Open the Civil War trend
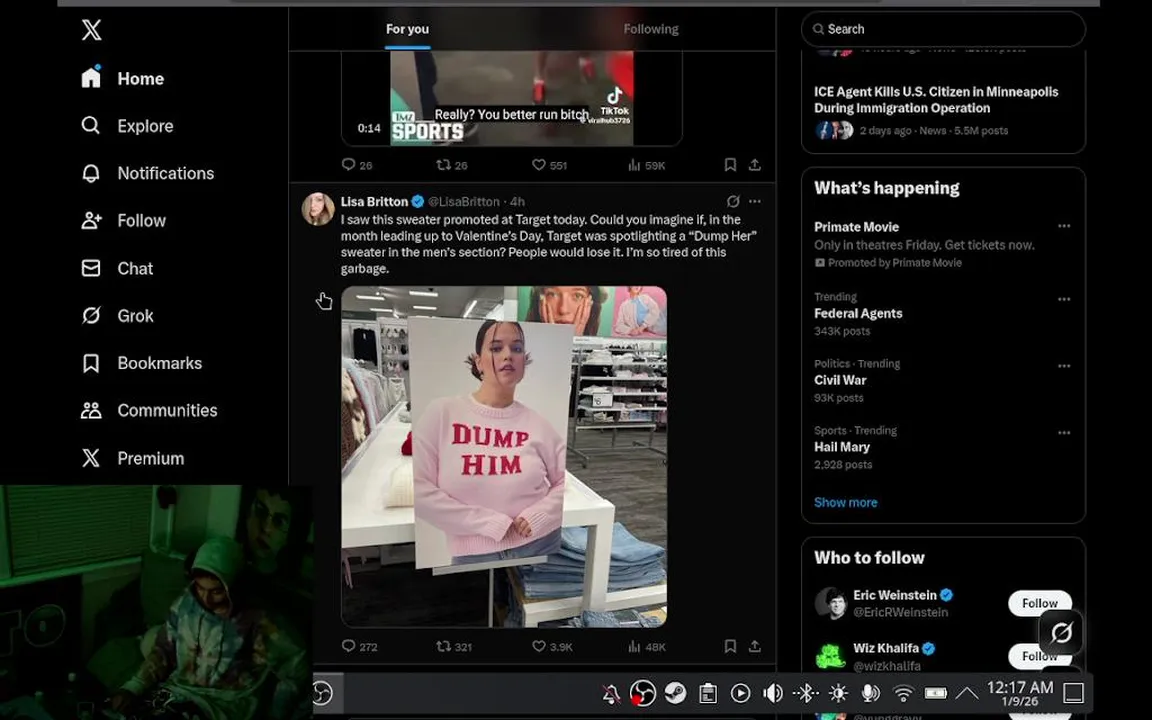The width and height of the screenshot is (1152, 720). coord(840,380)
